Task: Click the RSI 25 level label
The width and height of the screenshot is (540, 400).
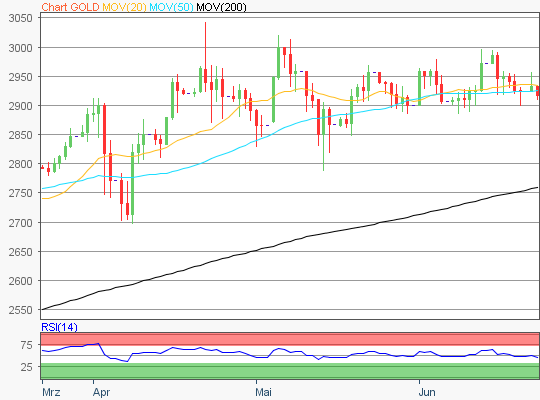Action: pos(26,367)
